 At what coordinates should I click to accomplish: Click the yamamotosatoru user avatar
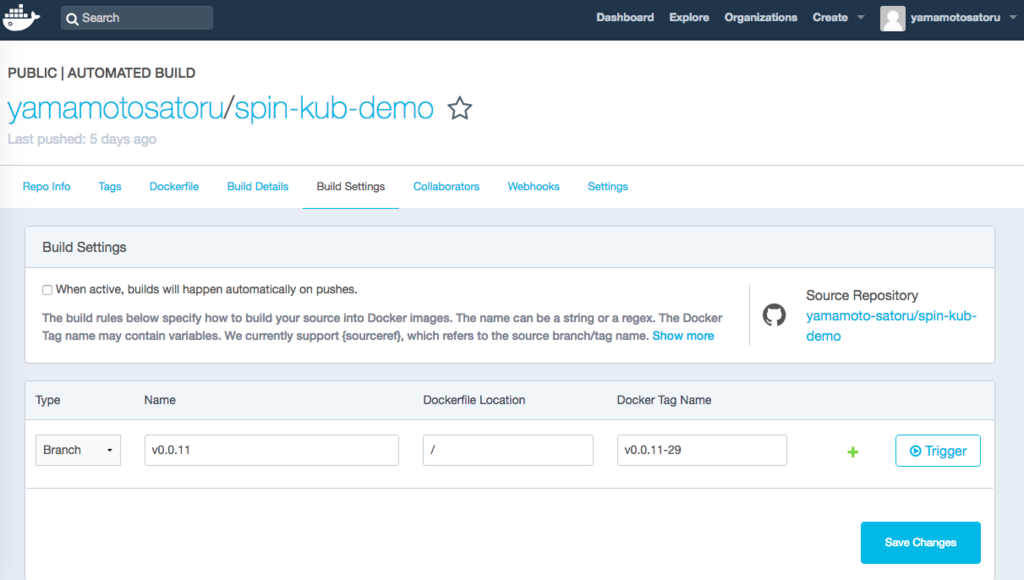point(892,18)
